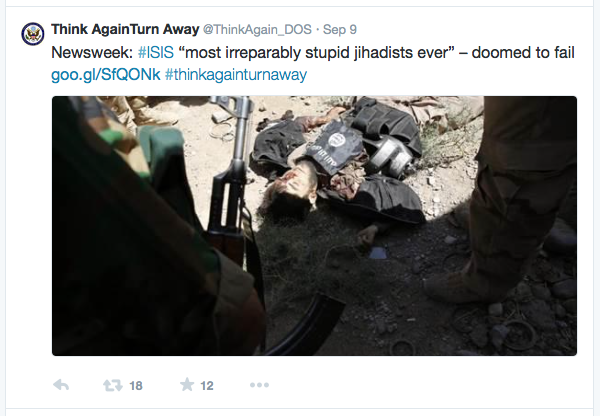View the retweet count of 18
Viewport: 600px width, 416px height.
[x=136, y=385]
